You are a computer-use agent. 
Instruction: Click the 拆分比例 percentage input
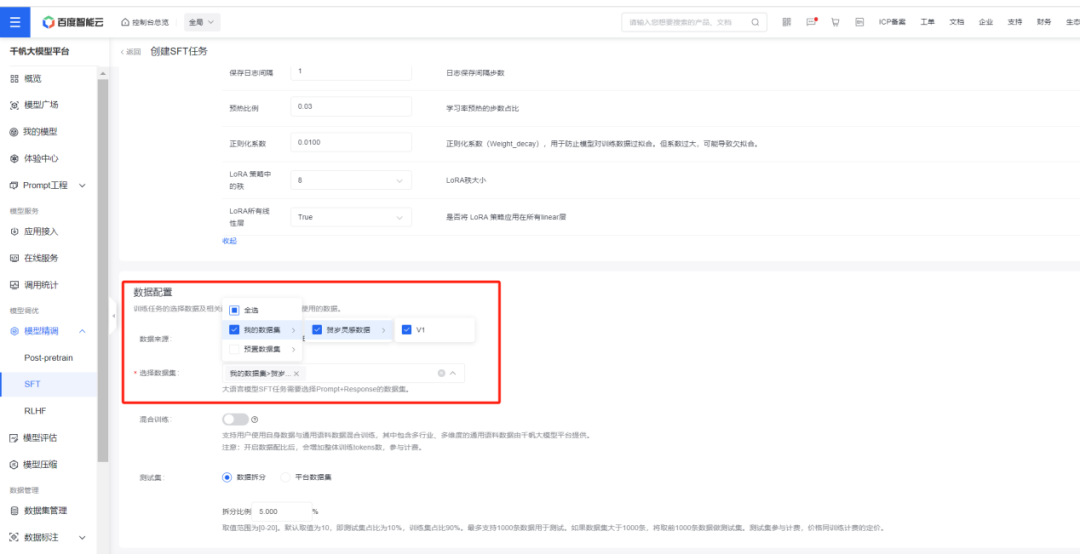282,512
